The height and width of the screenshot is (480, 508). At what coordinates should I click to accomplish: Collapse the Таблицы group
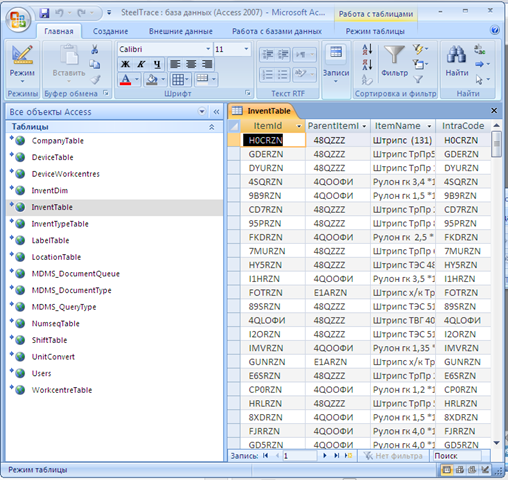click(x=211, y=127)
